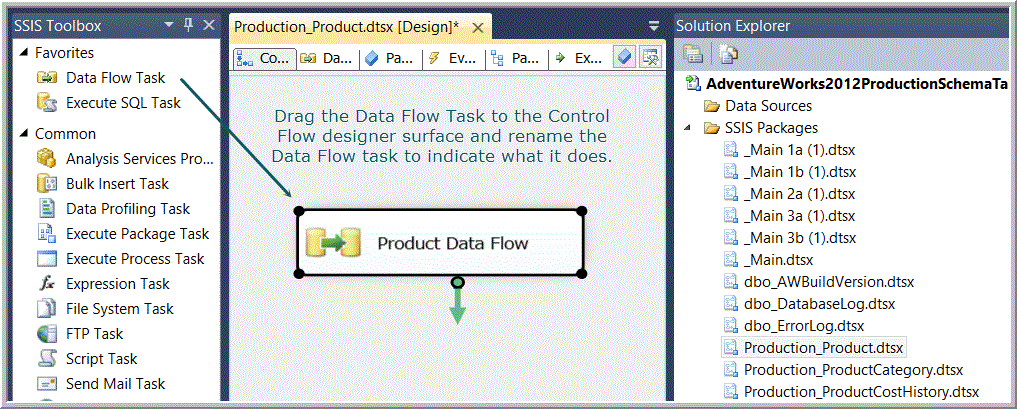Screen dimensions: 1017x409
Task: Switch to the Execution Results tab
Action: [579, 58]
